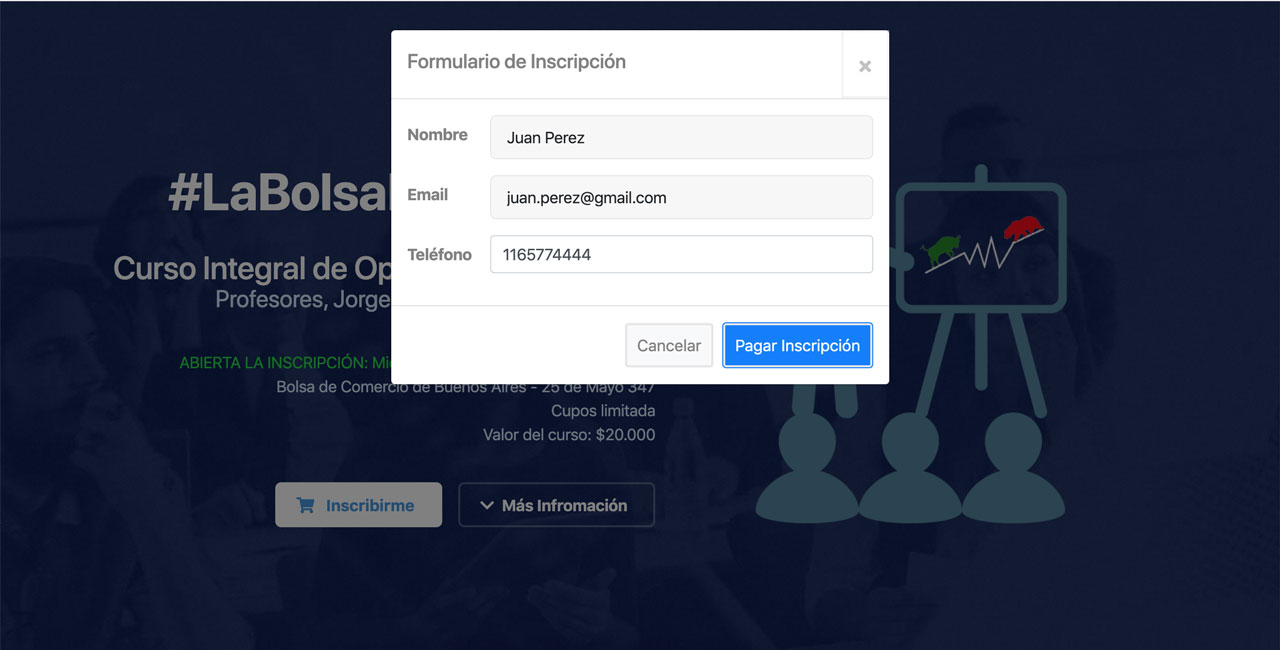Click the Nombre field with Juan Perez

[x=681, y=137]
